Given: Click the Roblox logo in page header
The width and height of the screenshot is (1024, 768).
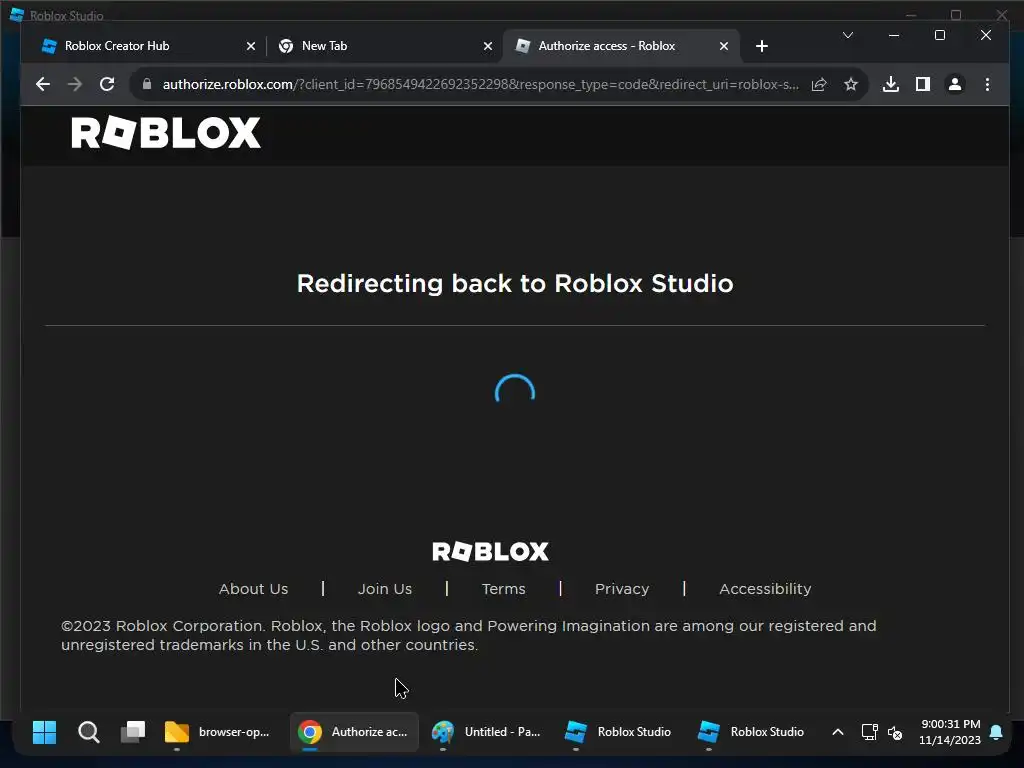Looking at the screenshot, I should click(x=166, y=133).
